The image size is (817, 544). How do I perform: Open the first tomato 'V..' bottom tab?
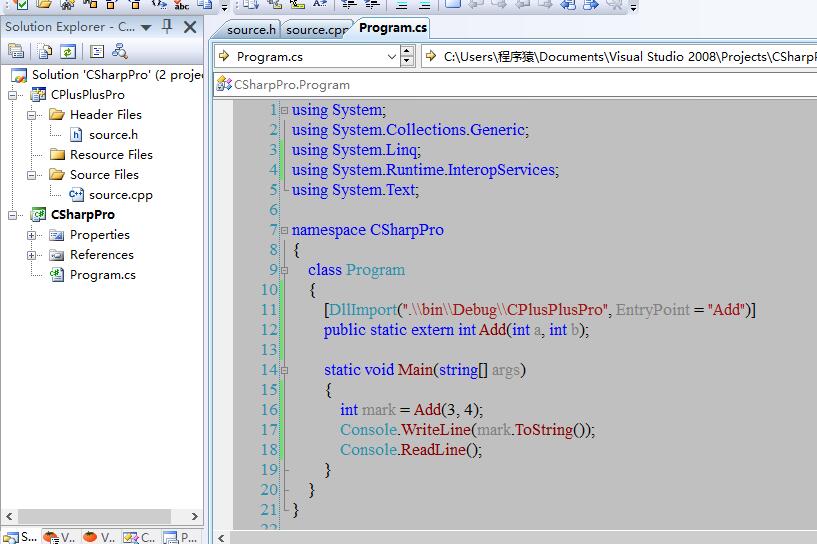click(59, 537)
